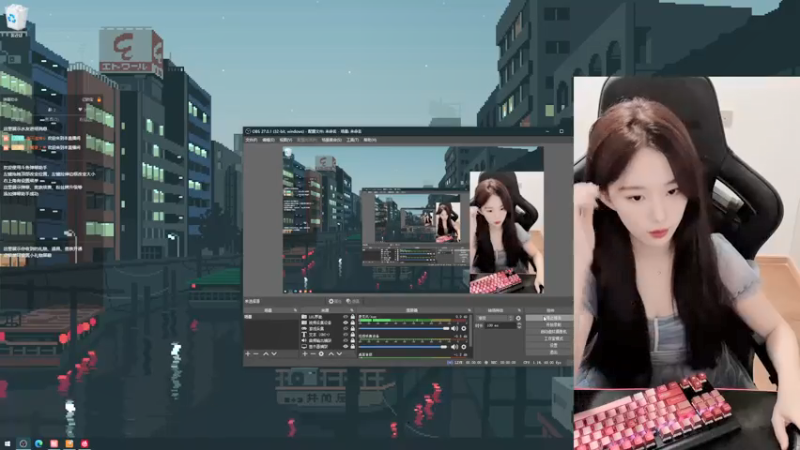This screenshot has height=450, width=800.
Task: Open second mixer channel settings gear
Action: coord(464,347)
